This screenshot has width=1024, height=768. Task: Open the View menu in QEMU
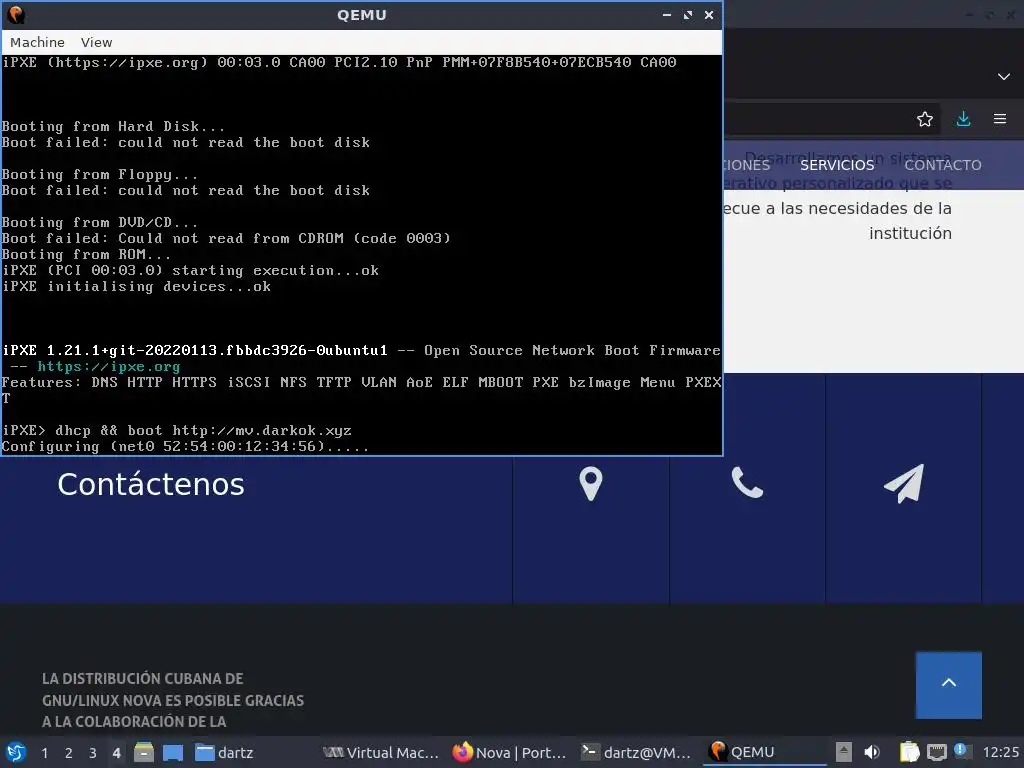(97, 42)
